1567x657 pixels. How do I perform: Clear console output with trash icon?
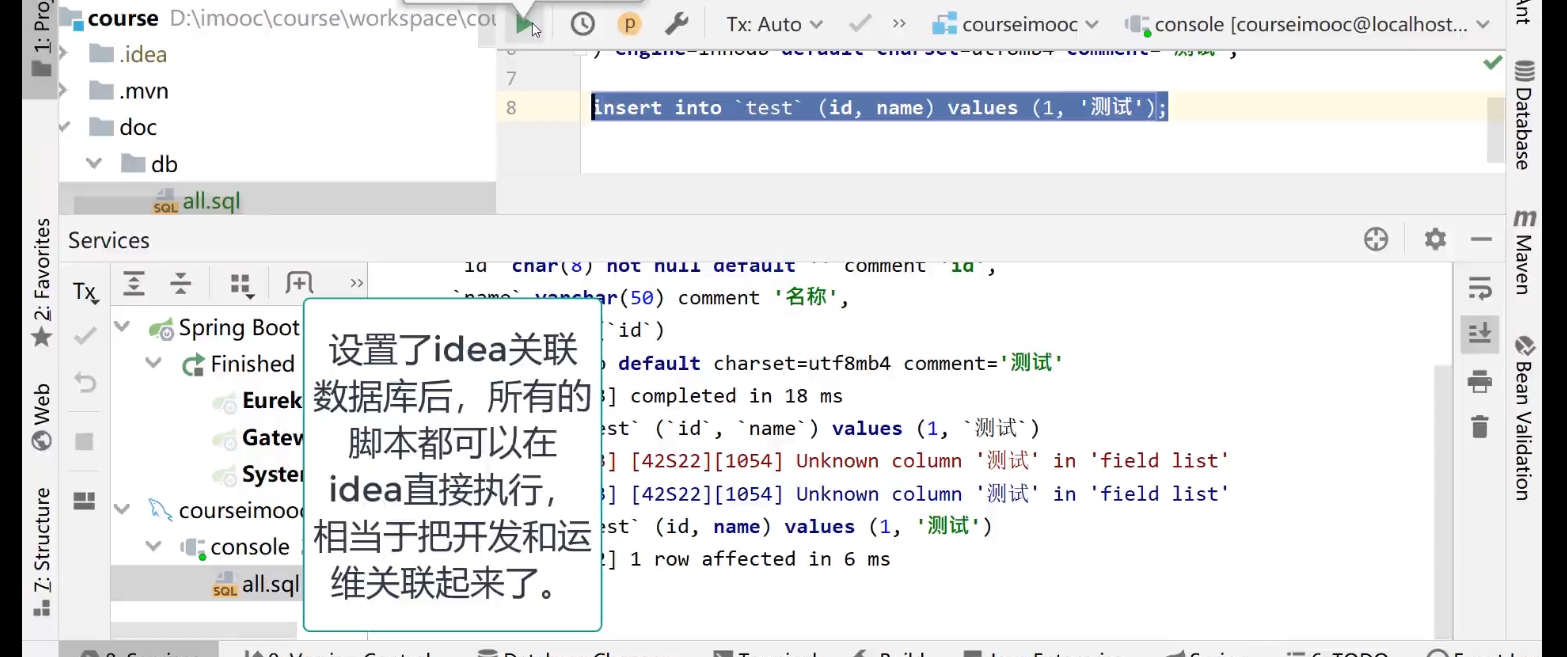[1479, 427]
